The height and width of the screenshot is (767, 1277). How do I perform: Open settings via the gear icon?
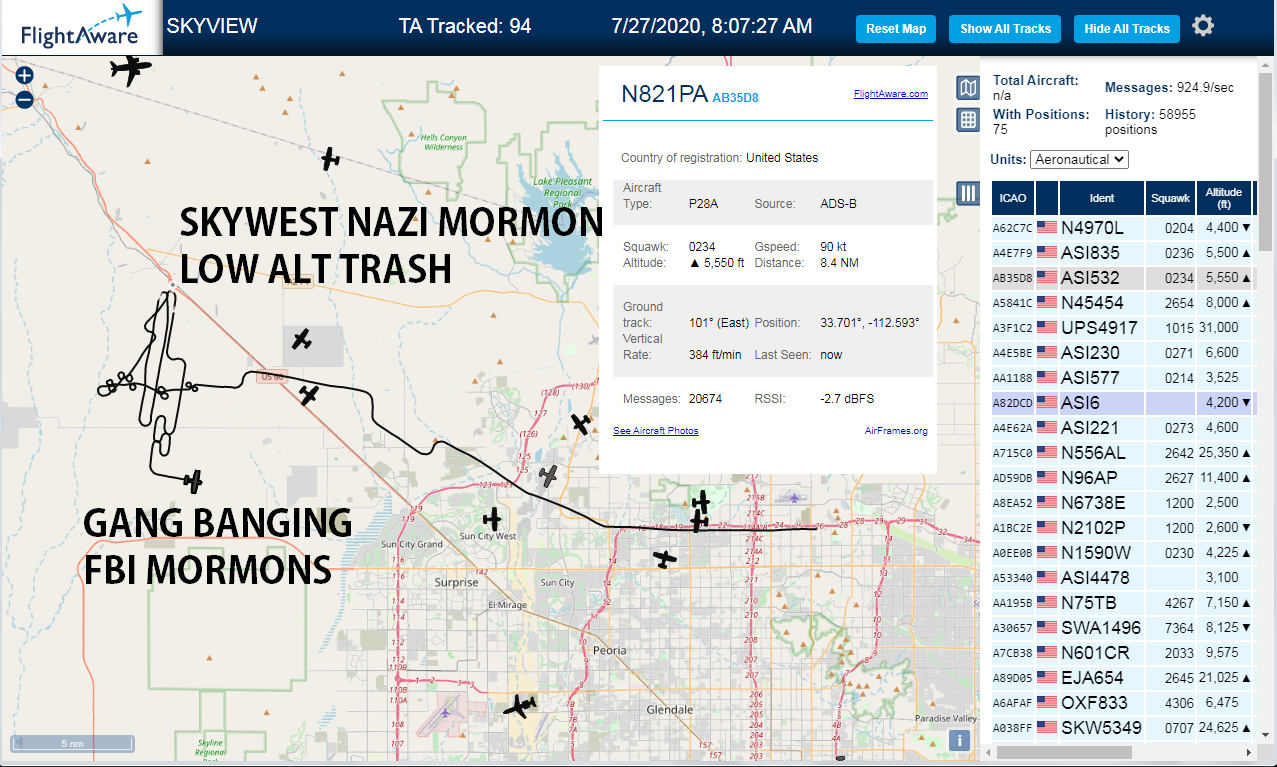coord(1203,26)
